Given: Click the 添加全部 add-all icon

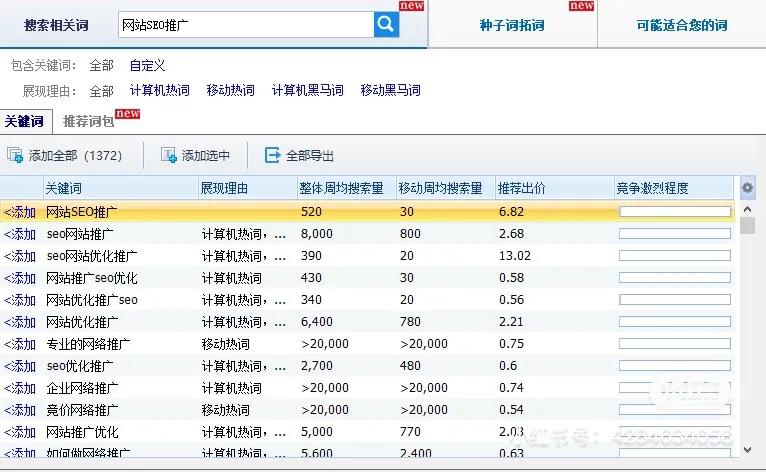Looking at the screenshot, I should click(x=15, y=155).
